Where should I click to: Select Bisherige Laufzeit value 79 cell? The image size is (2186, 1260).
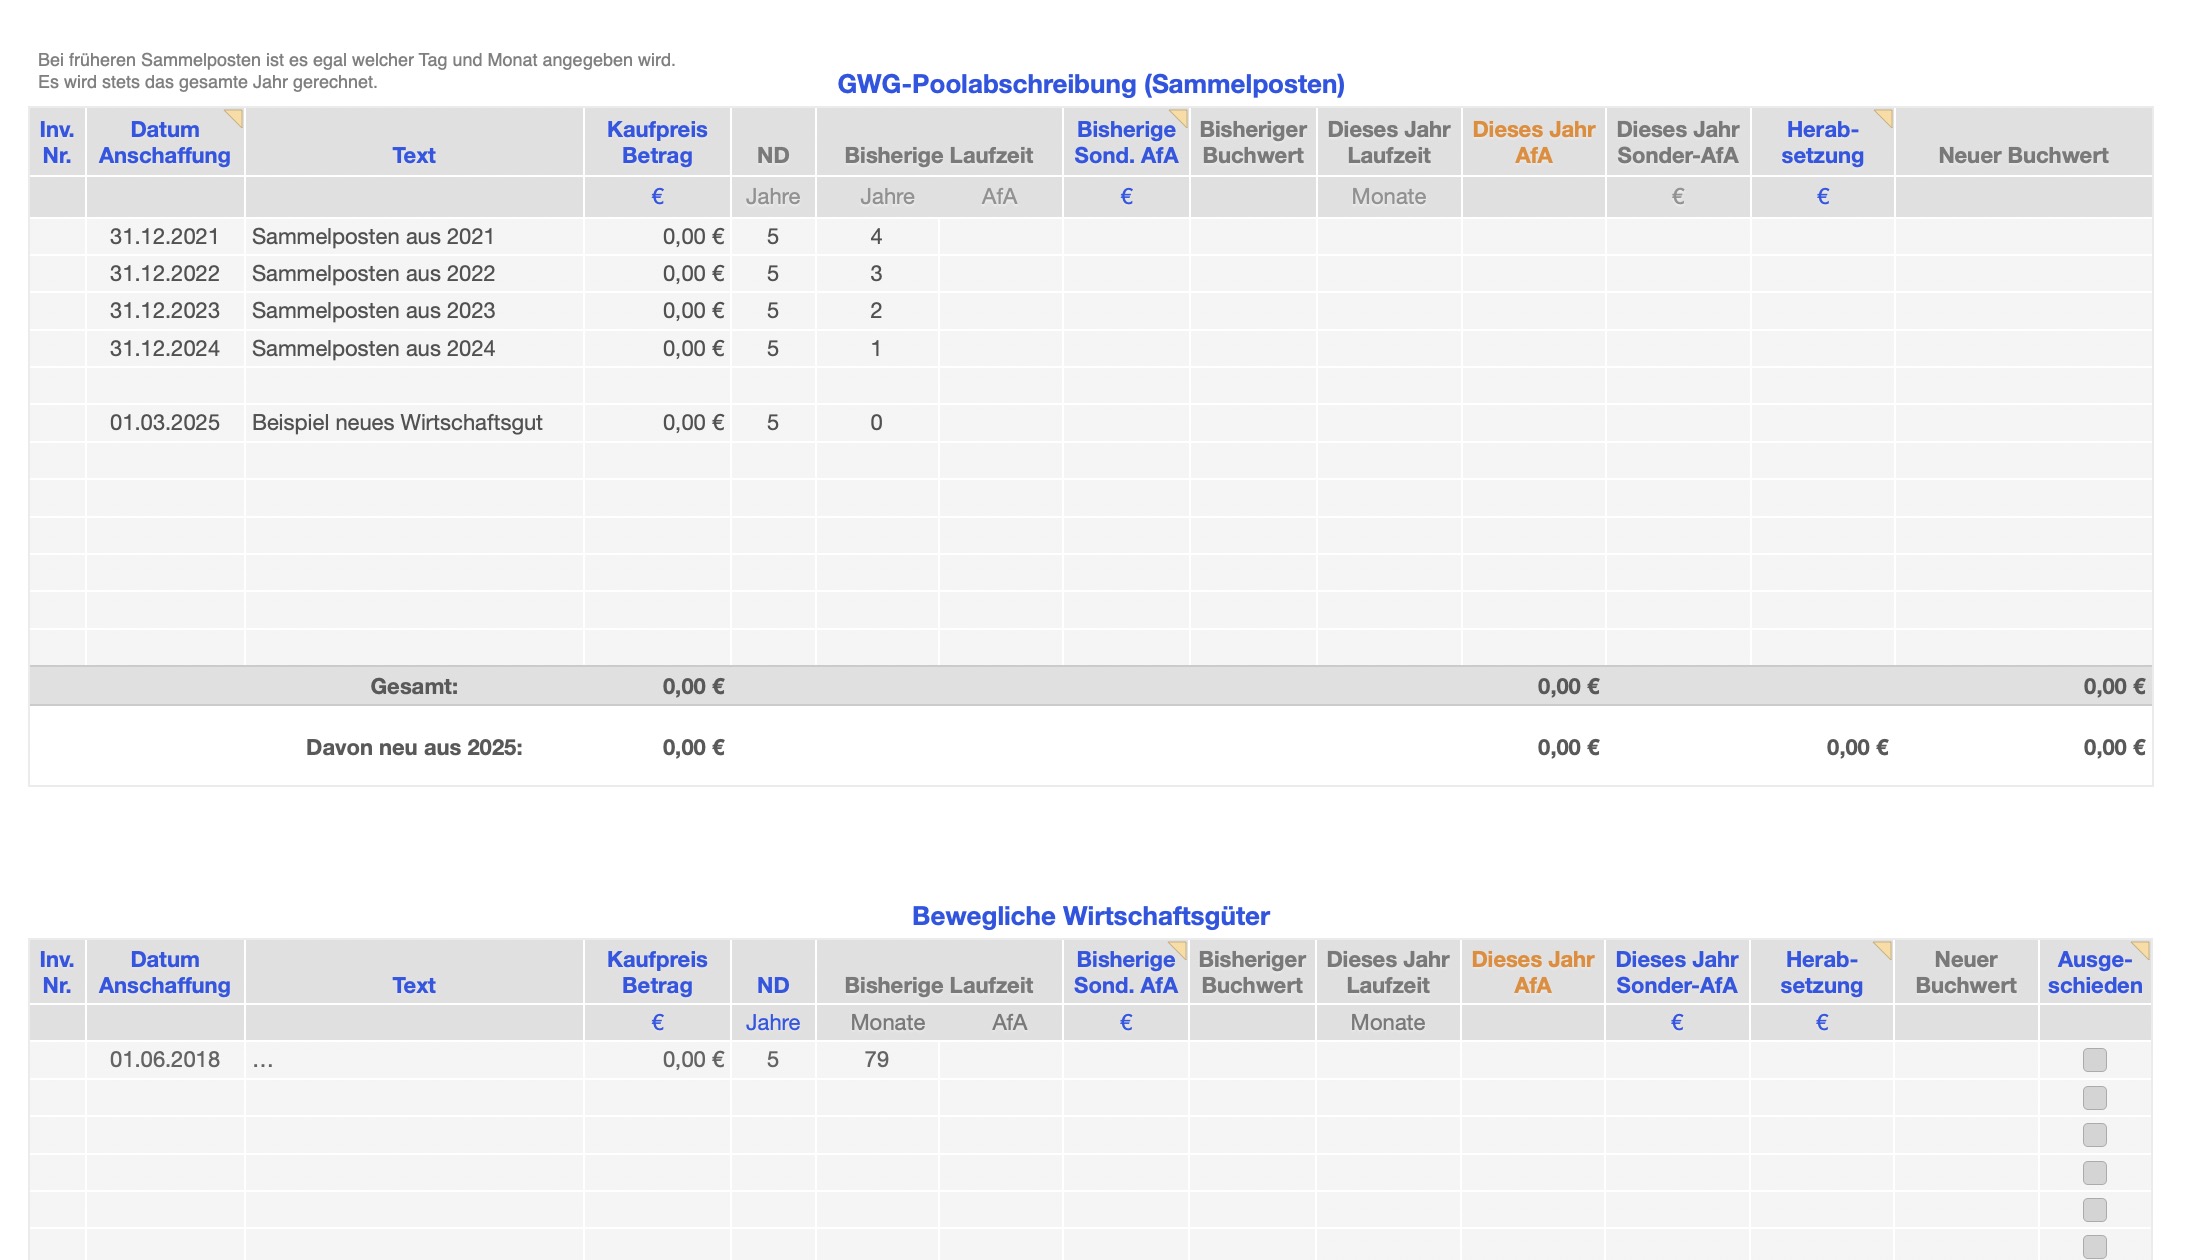tap(876, 1060)
